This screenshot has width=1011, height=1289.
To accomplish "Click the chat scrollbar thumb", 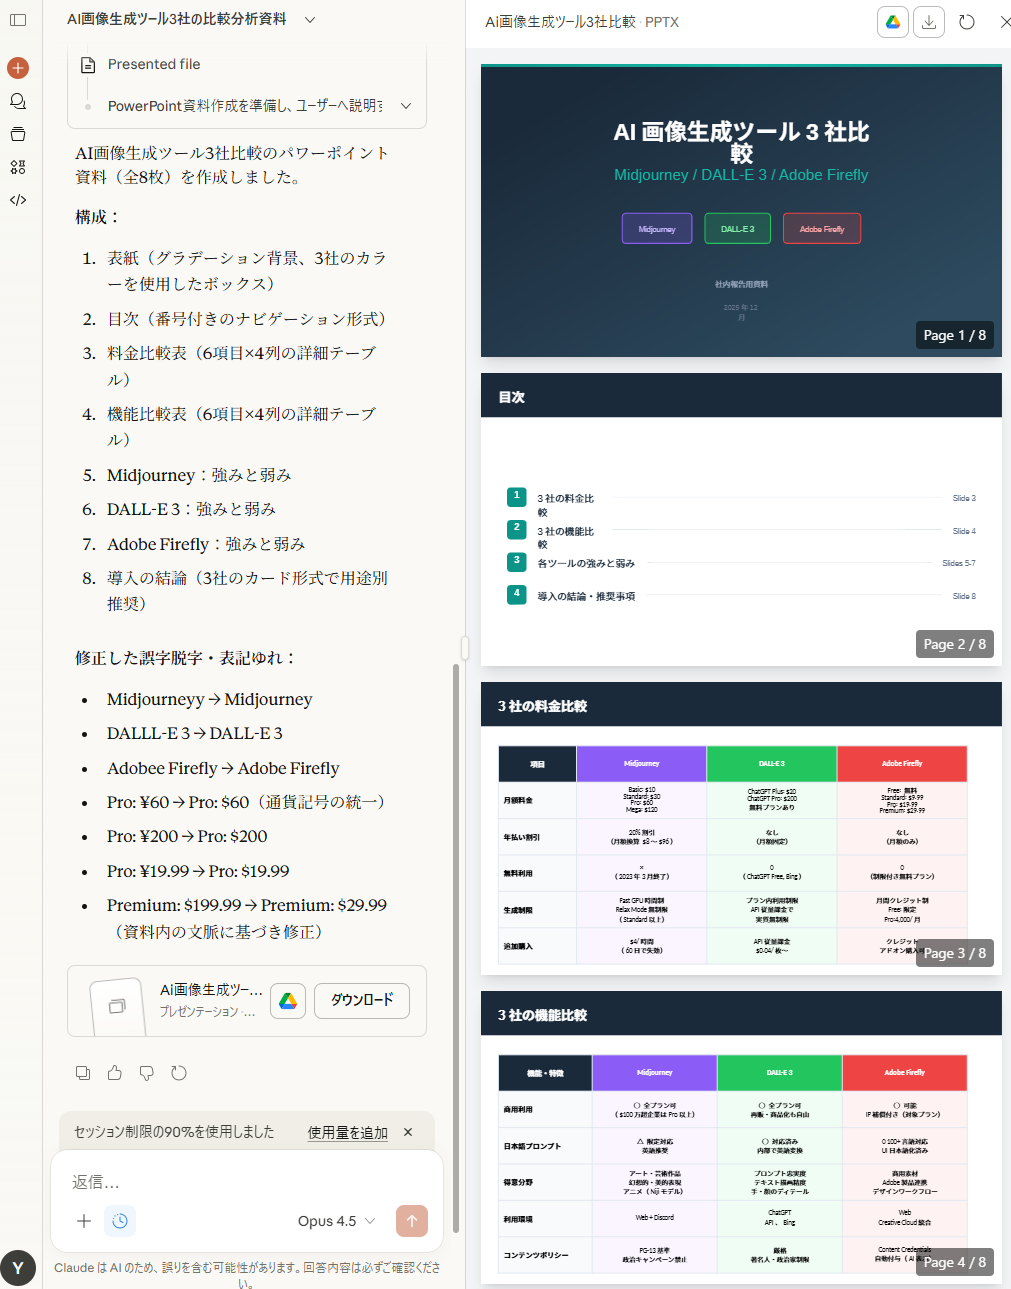I will pos(456,948).
